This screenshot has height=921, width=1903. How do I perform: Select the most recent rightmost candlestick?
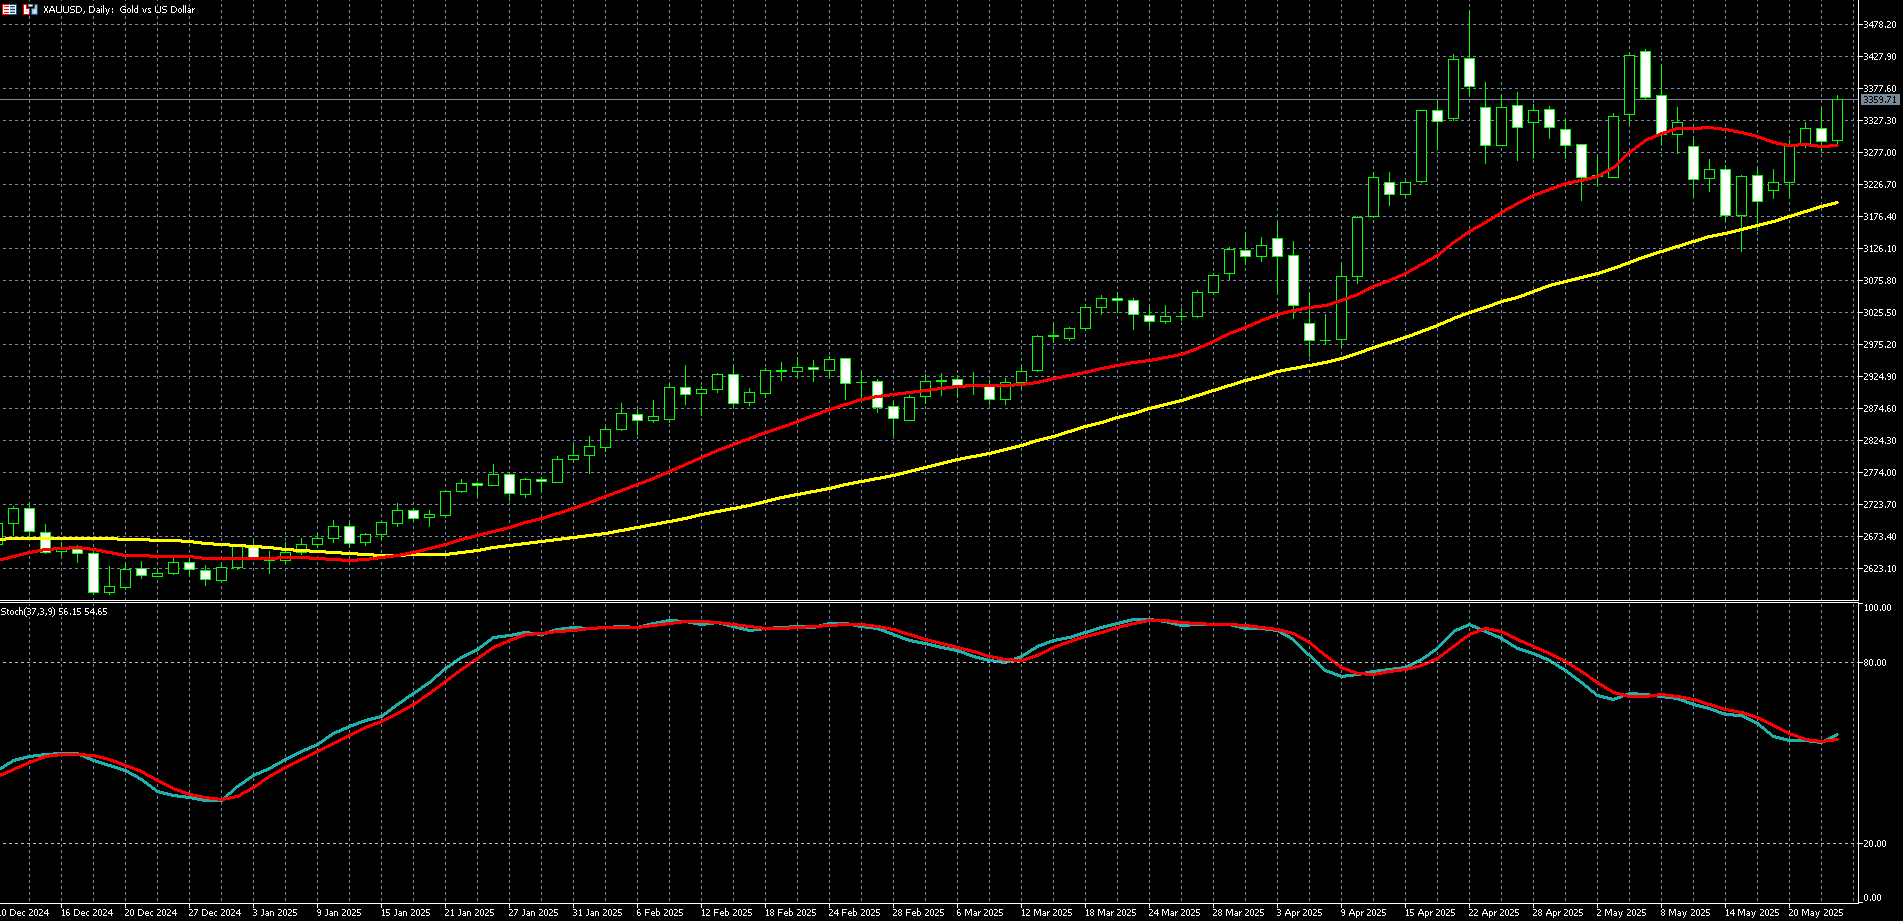pyautogui.click(x=1837, y=120)
